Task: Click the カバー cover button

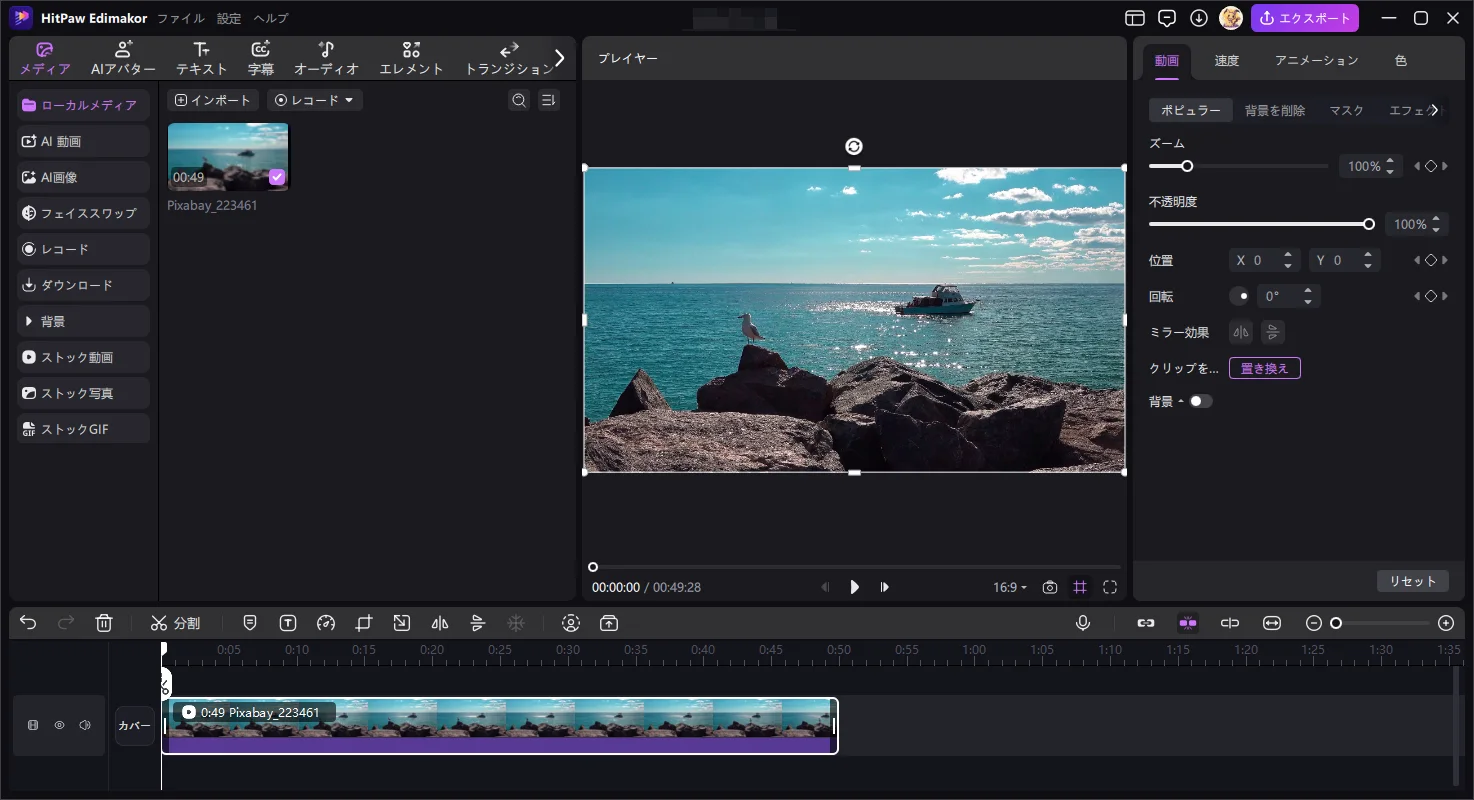Action: click(135, 726)
